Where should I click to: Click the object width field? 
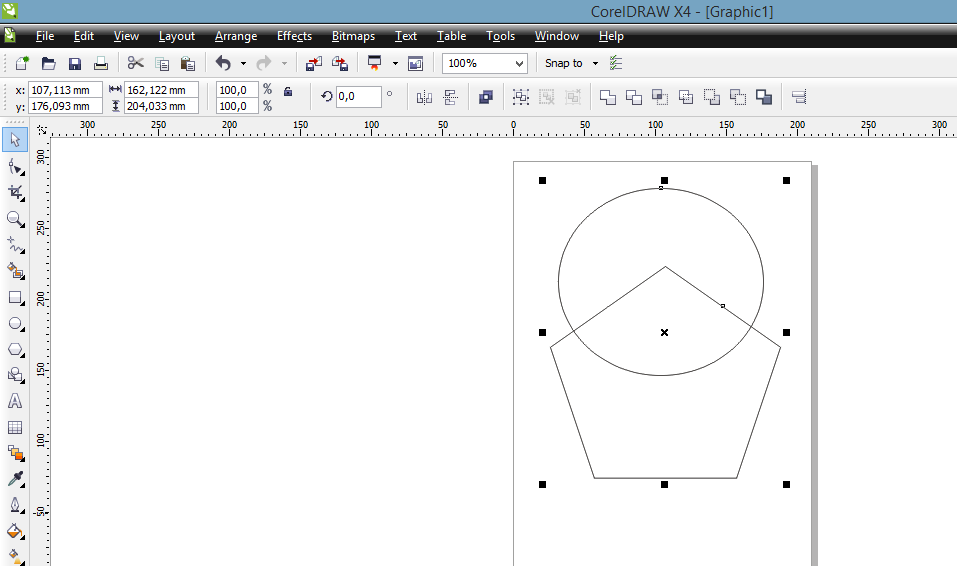click(161, 90)
